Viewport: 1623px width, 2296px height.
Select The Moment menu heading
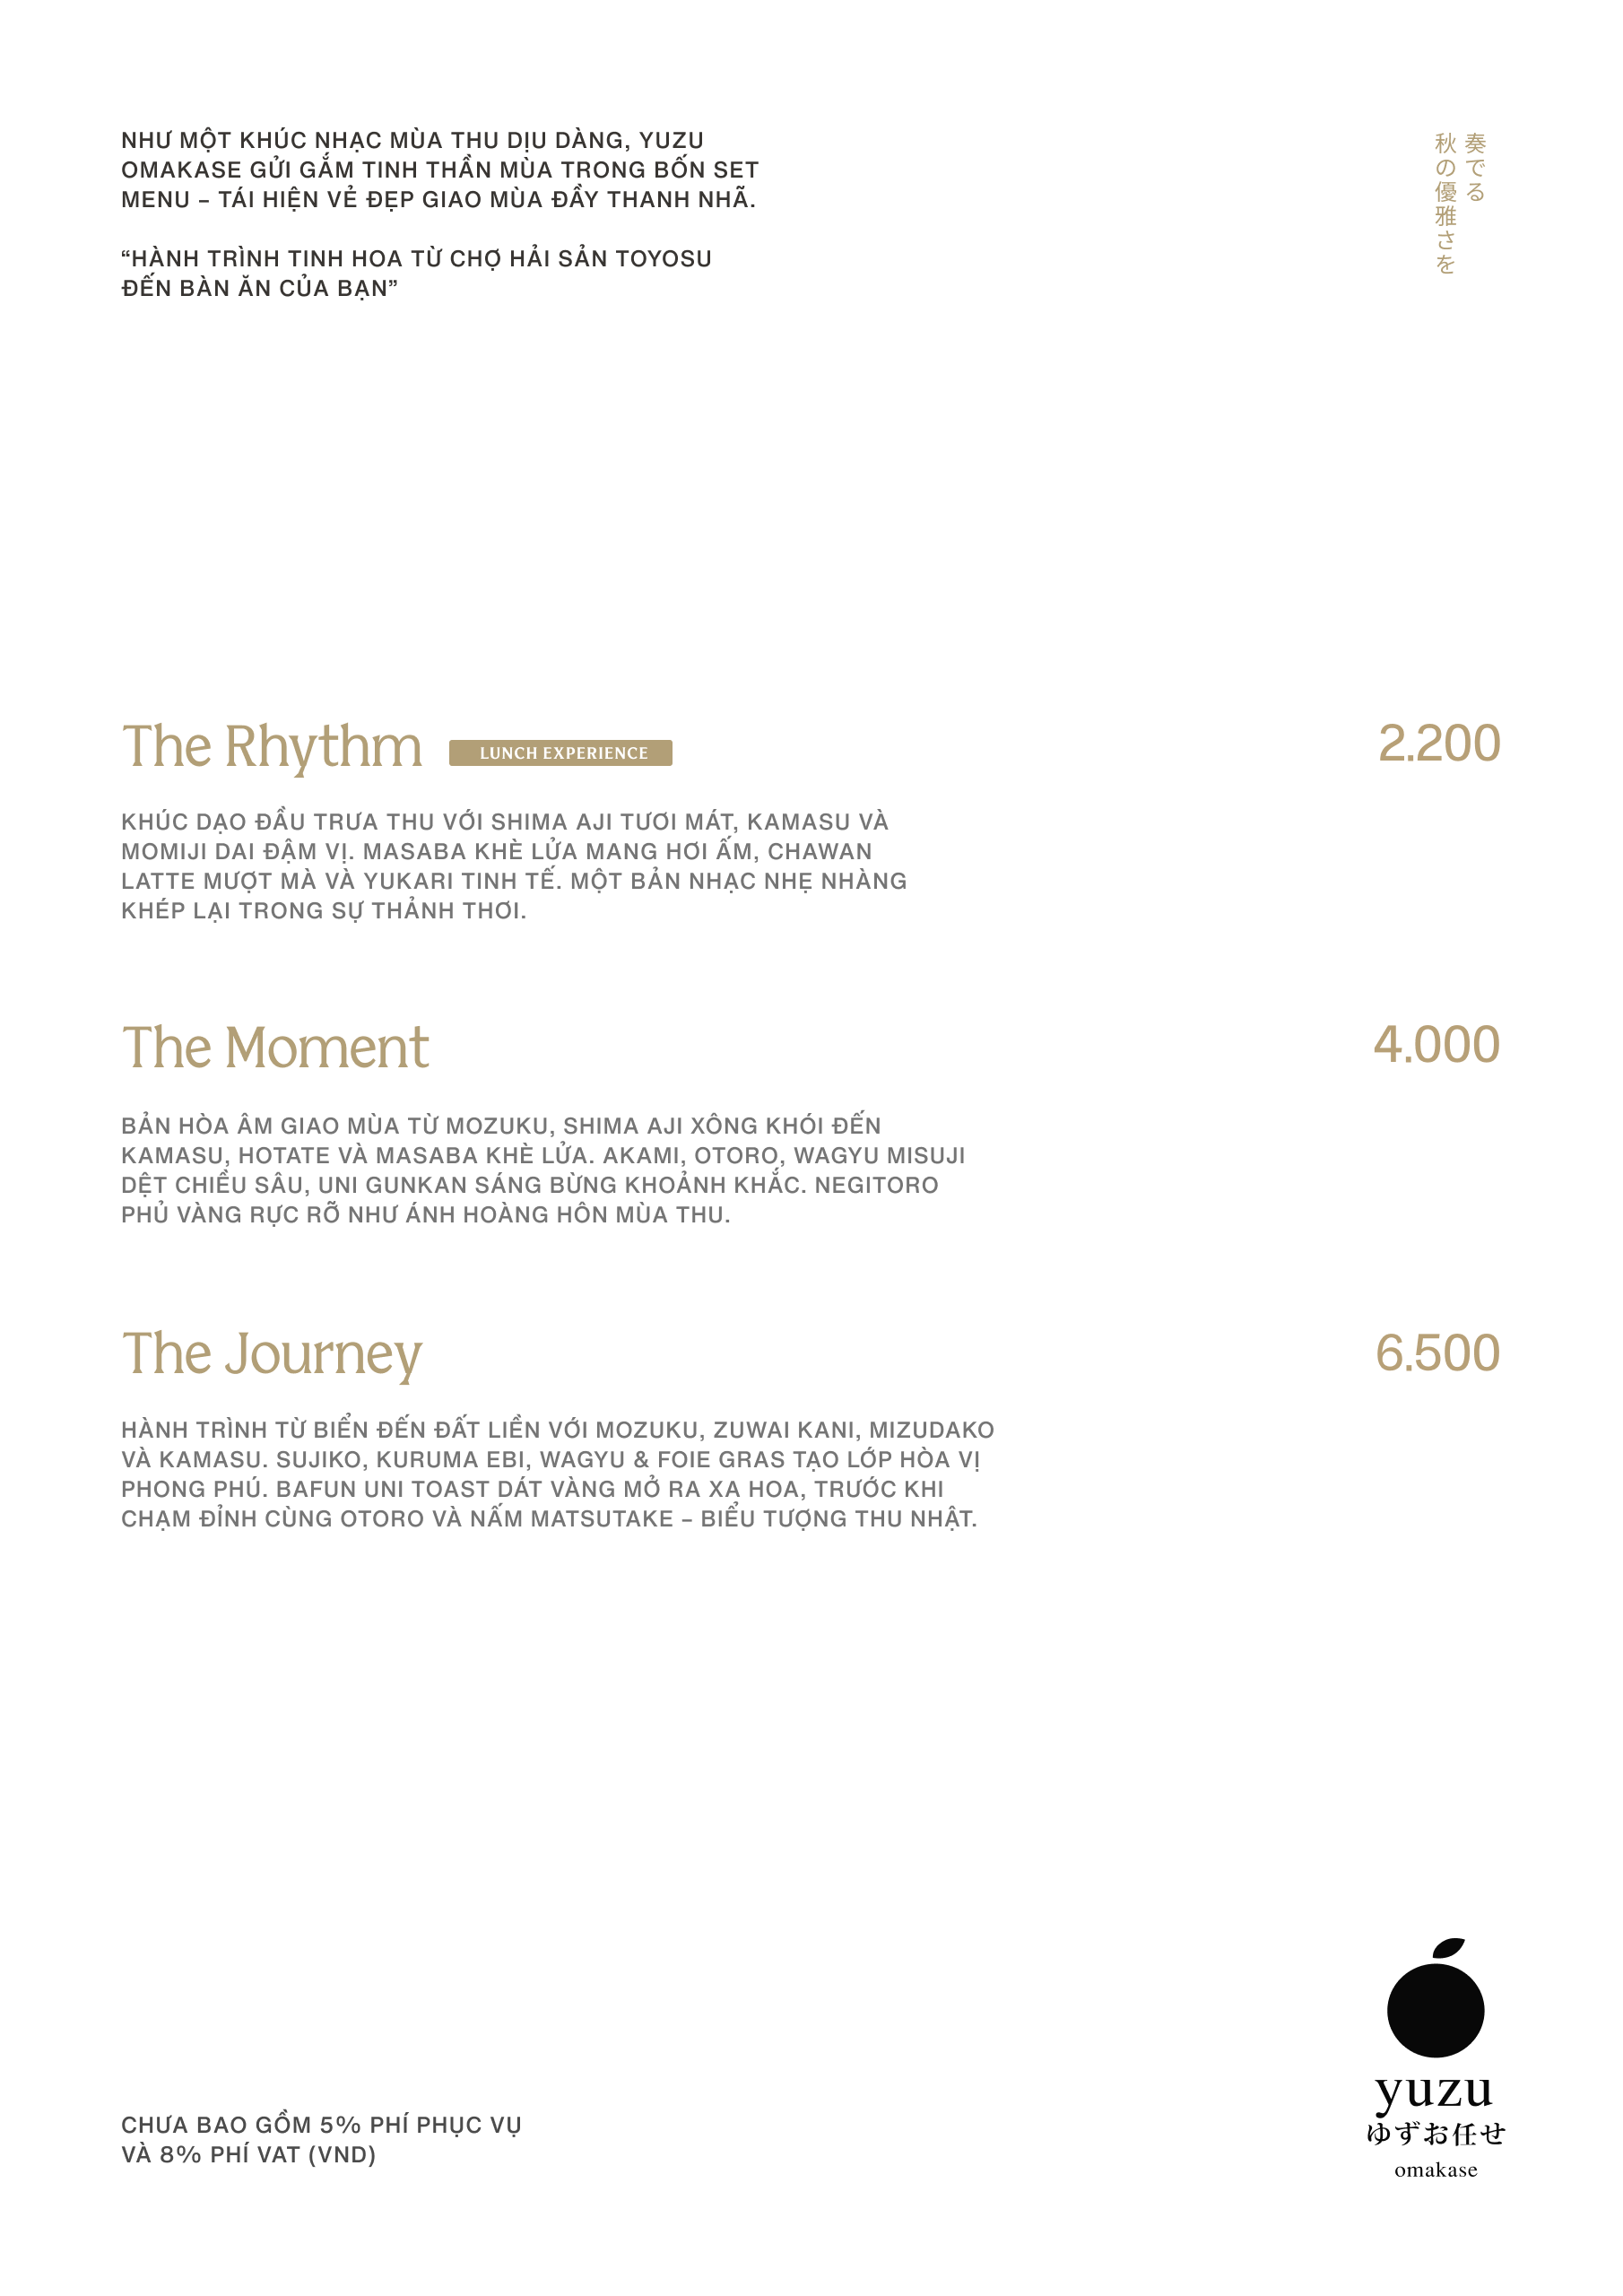[x=275, y=1048]
